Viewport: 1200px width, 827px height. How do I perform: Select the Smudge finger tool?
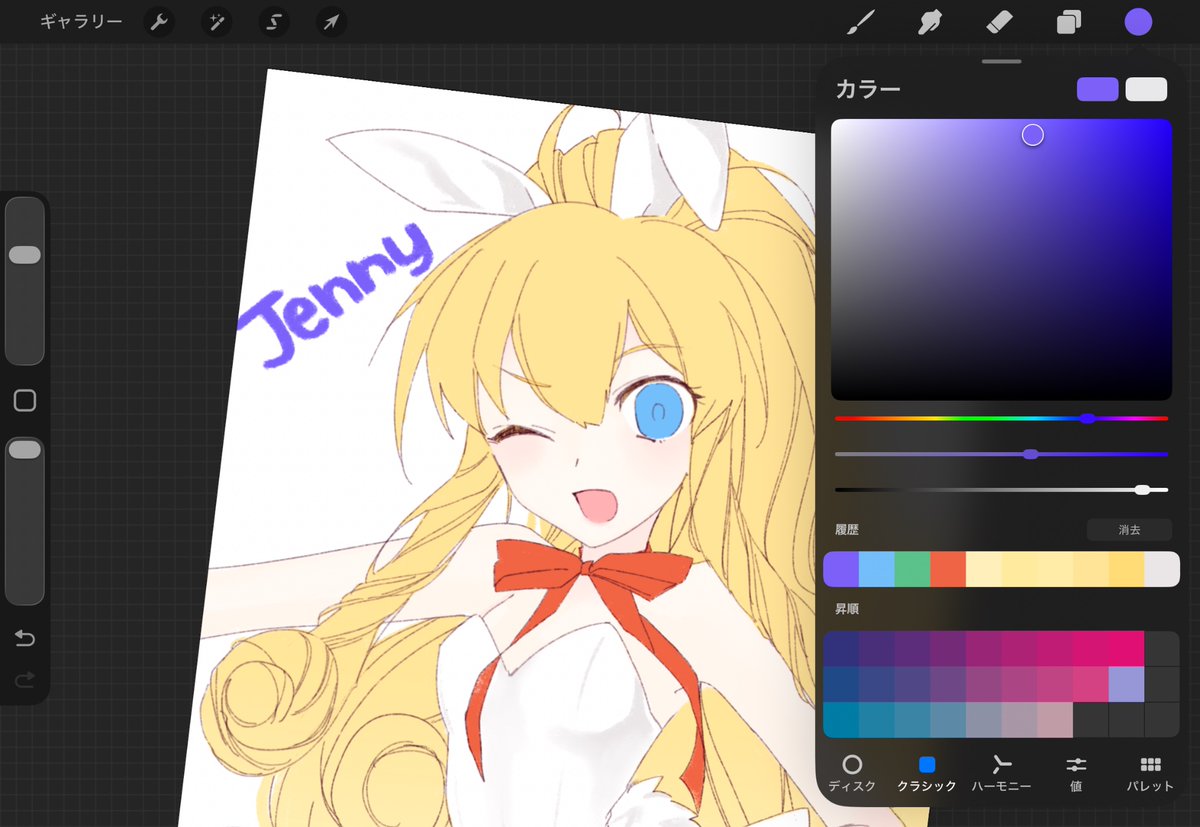(x=930, y=22)
